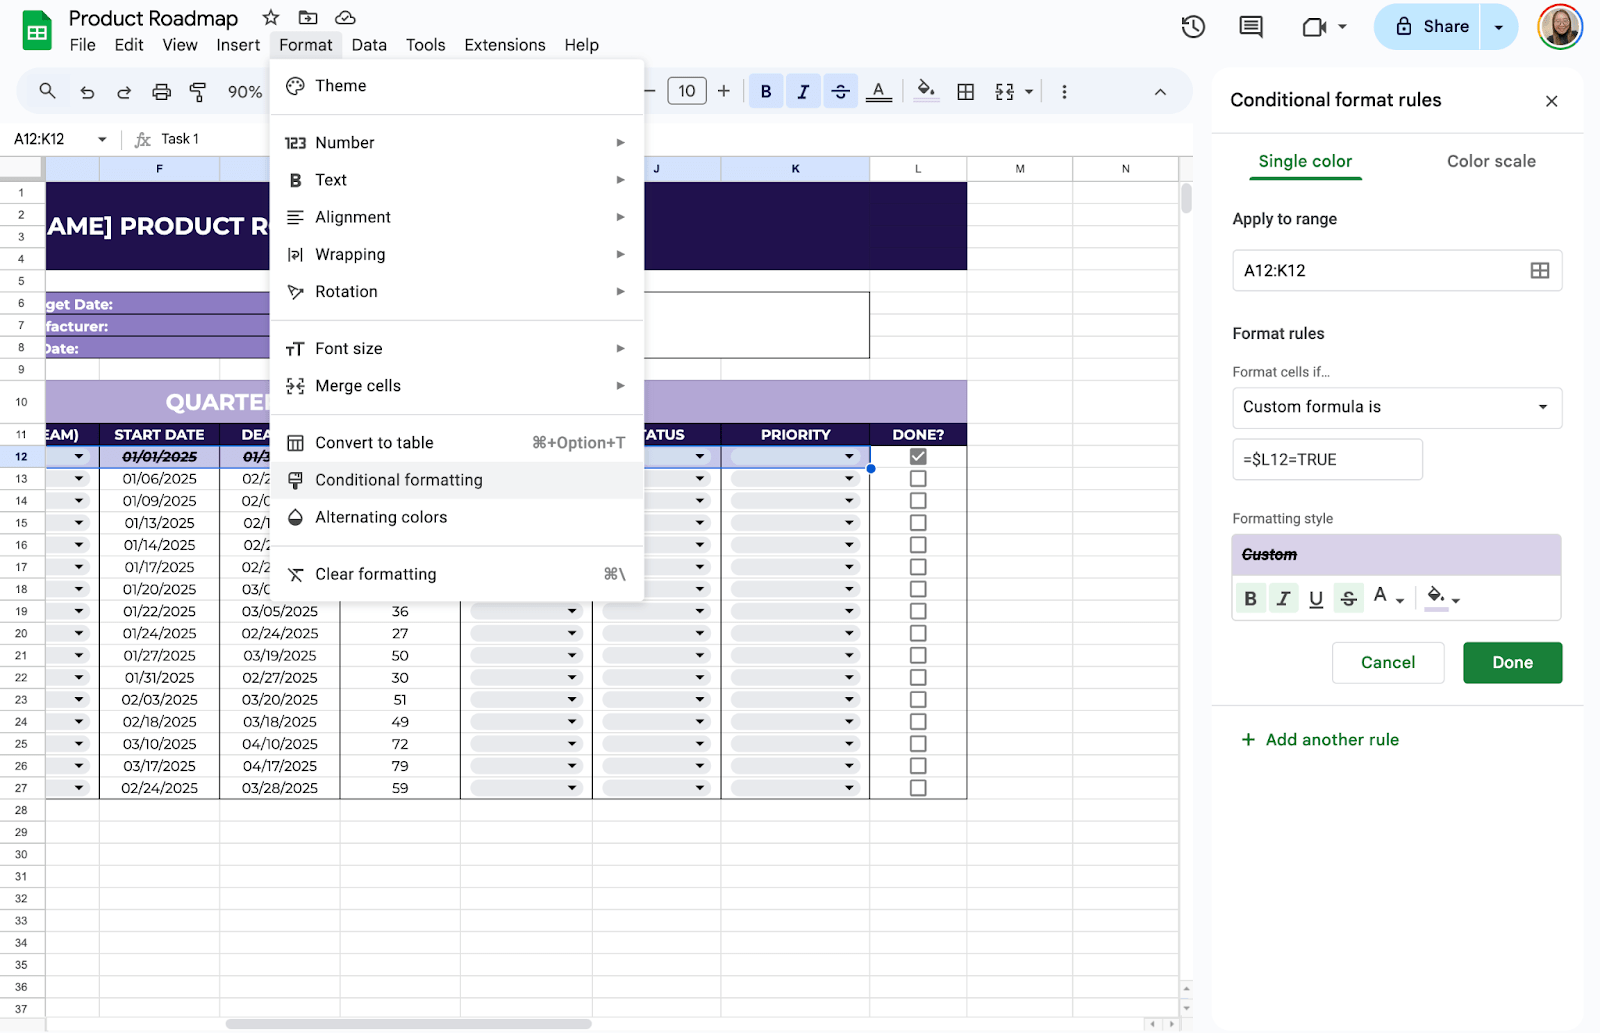Switch to the Color scale tab

[x=1490, y=161]
